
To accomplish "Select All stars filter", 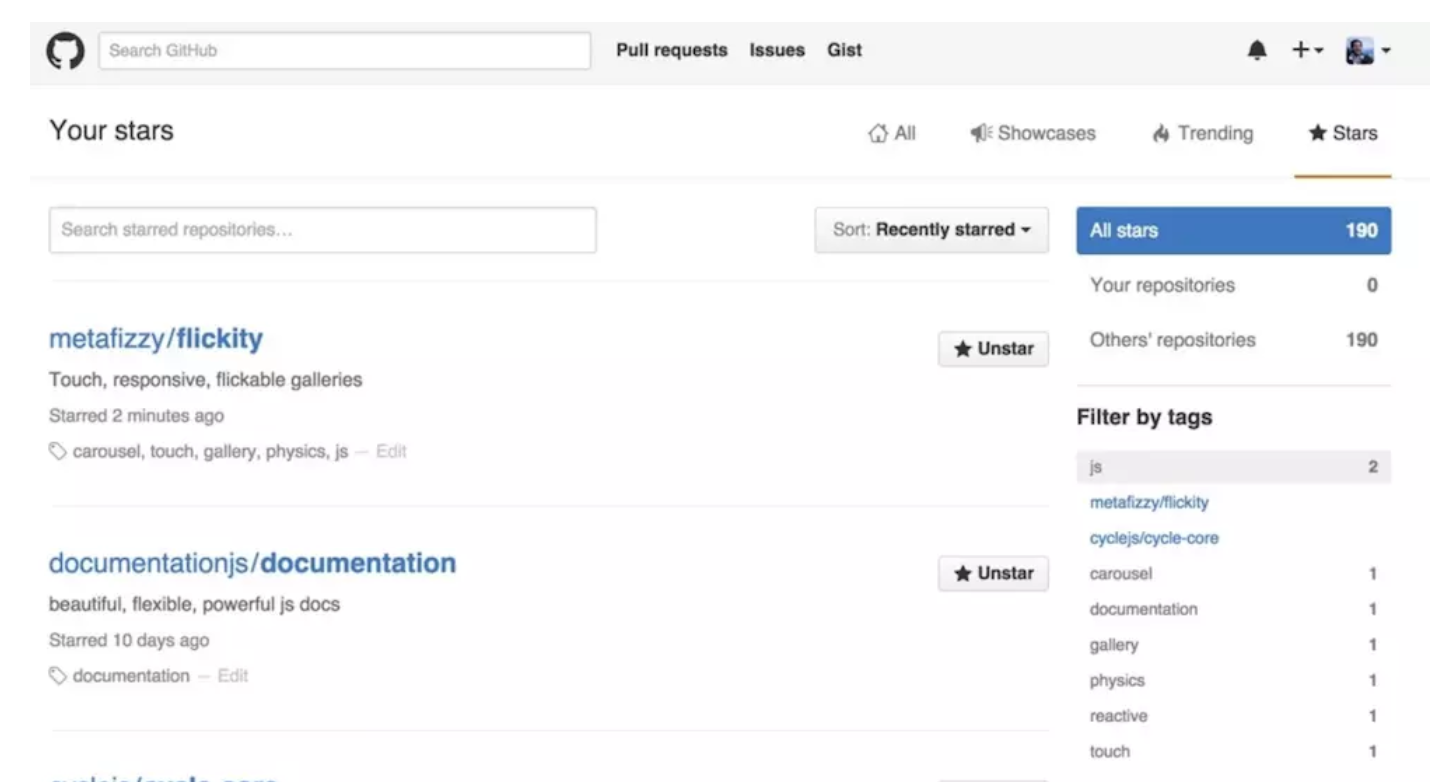I will (1233, 231).
